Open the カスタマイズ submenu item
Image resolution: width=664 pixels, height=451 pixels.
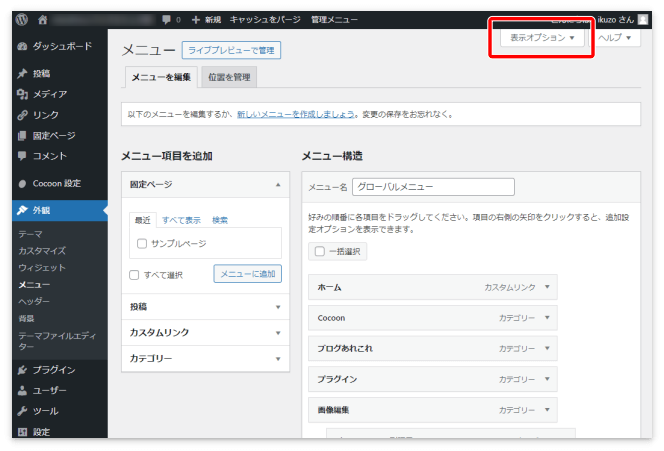point(42,251)
